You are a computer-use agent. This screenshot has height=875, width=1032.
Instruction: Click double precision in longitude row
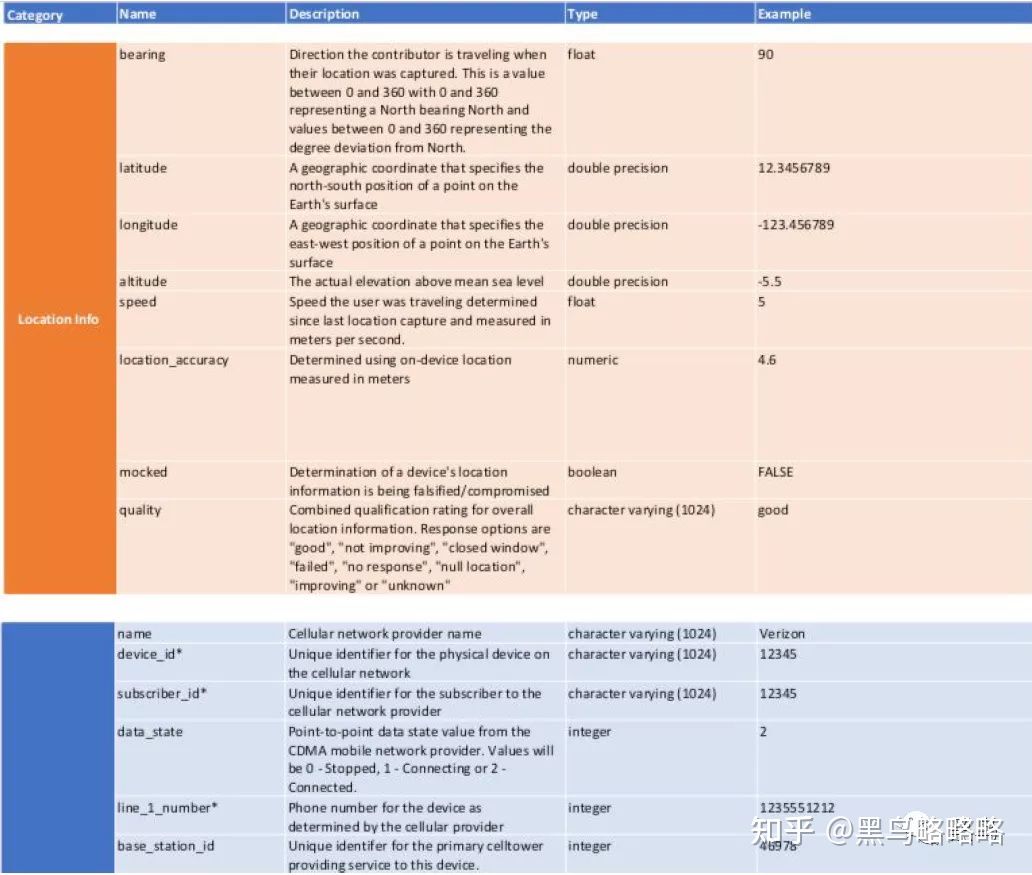(x=617, y=225)
